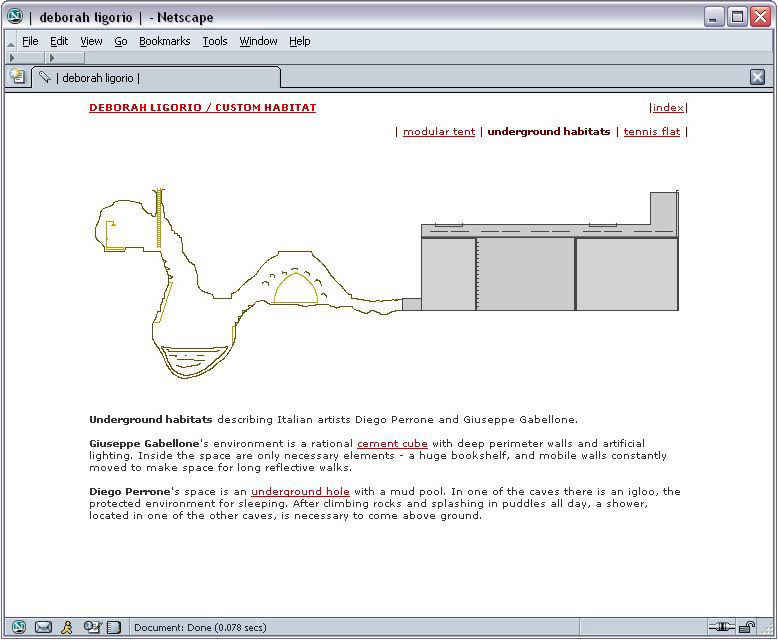Click the padlock security icon
The width and height of the screenshot is (778, 640).
pyautogui.click(x=747, y=628)
